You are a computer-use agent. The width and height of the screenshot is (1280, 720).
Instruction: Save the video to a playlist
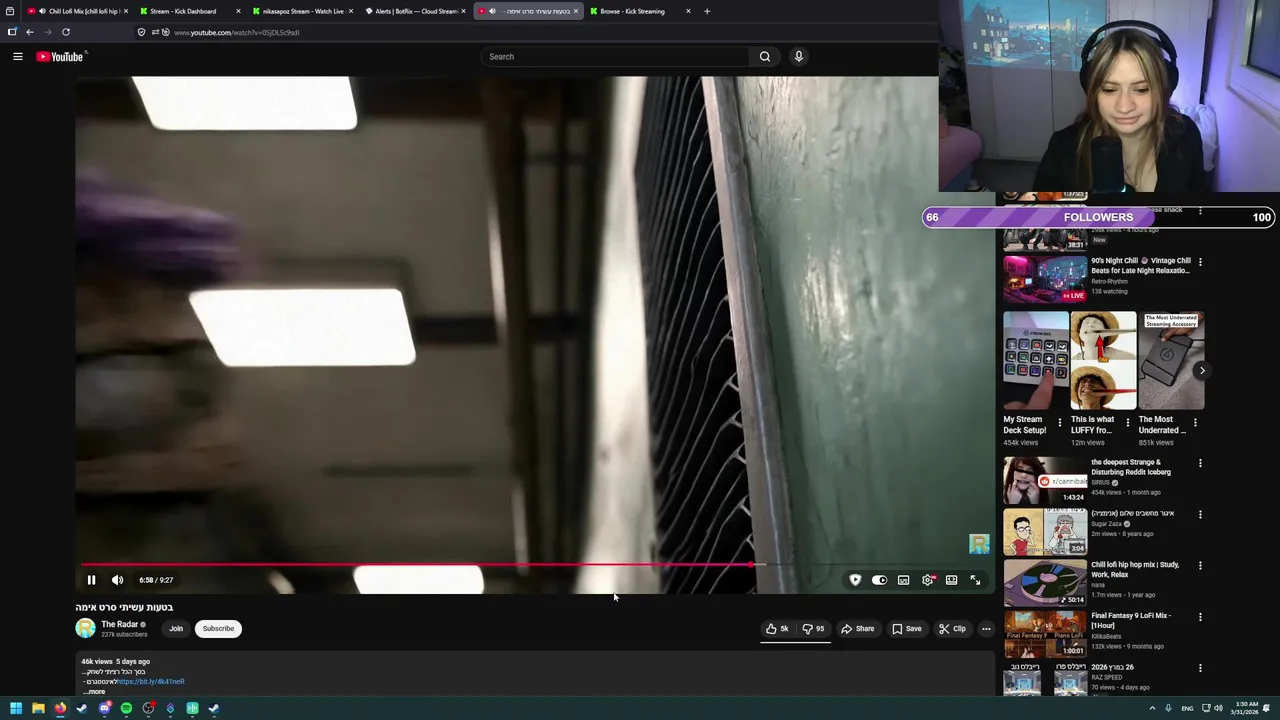click(x=907, y=629)
